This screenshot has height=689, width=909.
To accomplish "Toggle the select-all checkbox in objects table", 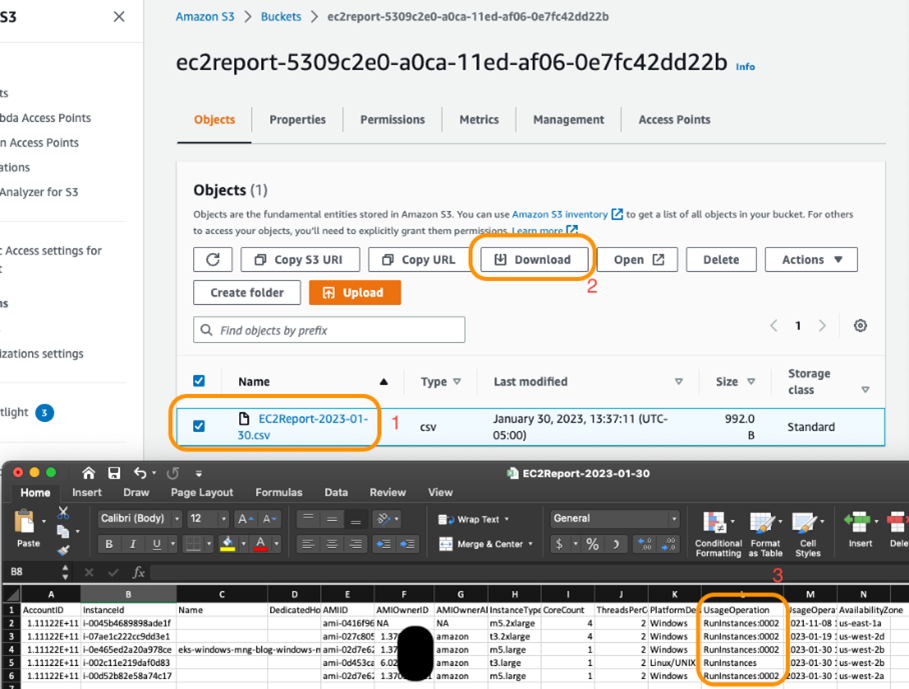I will coord(199,381).
